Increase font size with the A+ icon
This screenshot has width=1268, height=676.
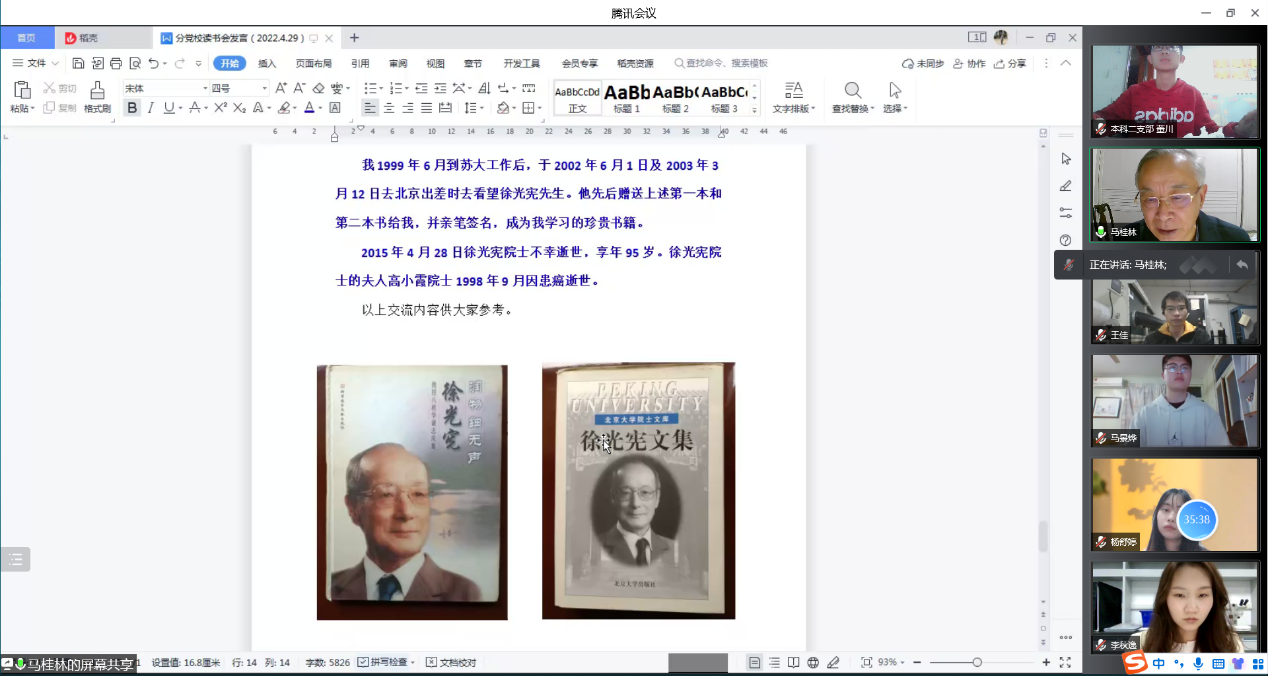point(281,88)
